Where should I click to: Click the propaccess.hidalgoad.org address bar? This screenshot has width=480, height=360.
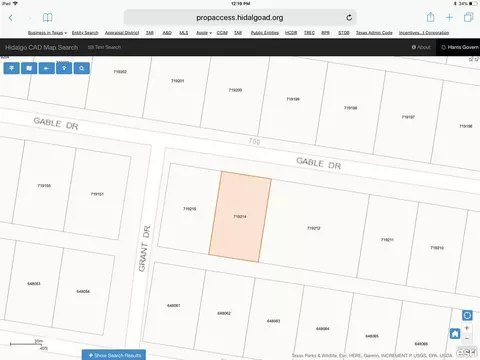point(240,18)
